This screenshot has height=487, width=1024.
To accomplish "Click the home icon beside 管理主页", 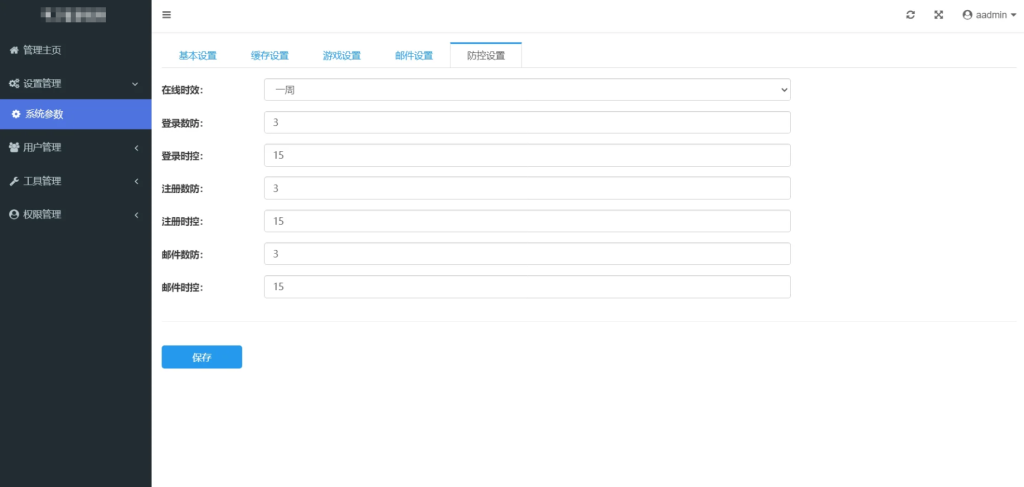I will click(x=14, y=50).
